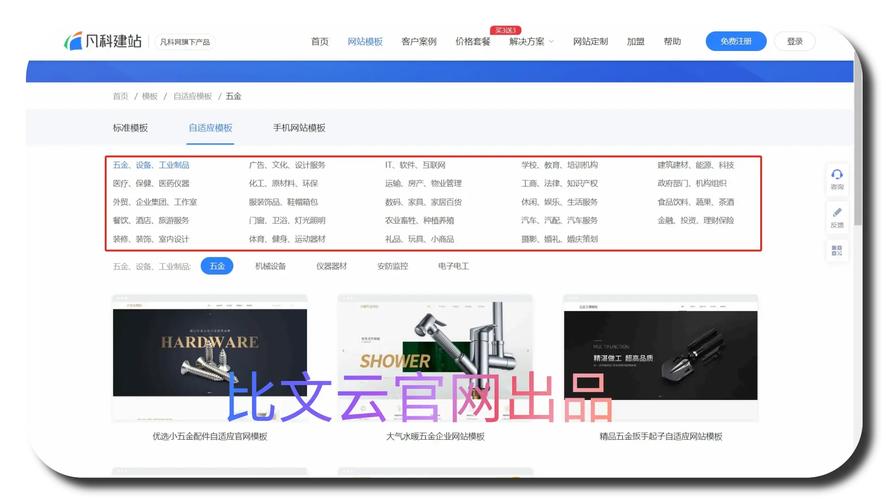Open 精品五金扳手起子自适应网站模板 title
The height and width of the screenshot is (500, 889).
(x=661, y=437)
